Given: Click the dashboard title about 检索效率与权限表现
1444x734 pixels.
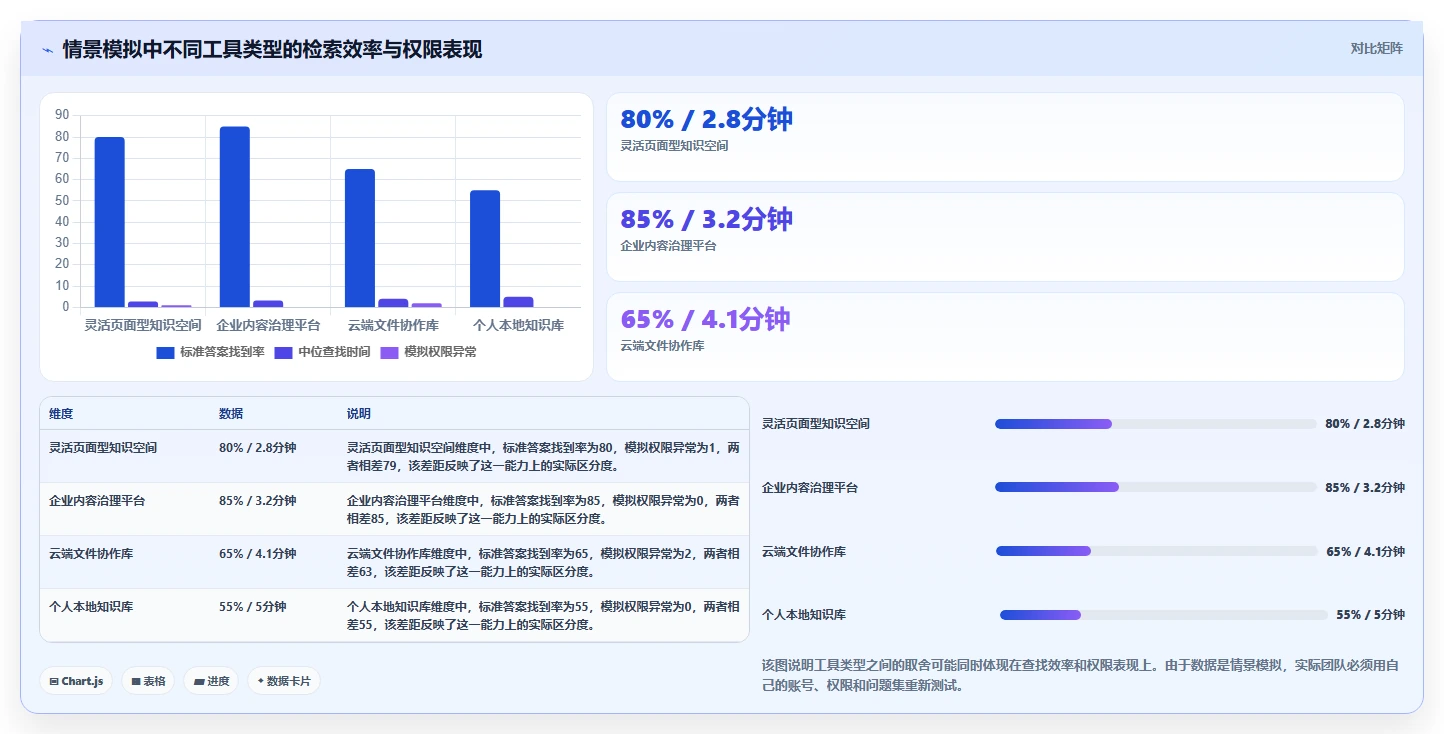Looking at the screenshot, I should (x=272, y=50).
